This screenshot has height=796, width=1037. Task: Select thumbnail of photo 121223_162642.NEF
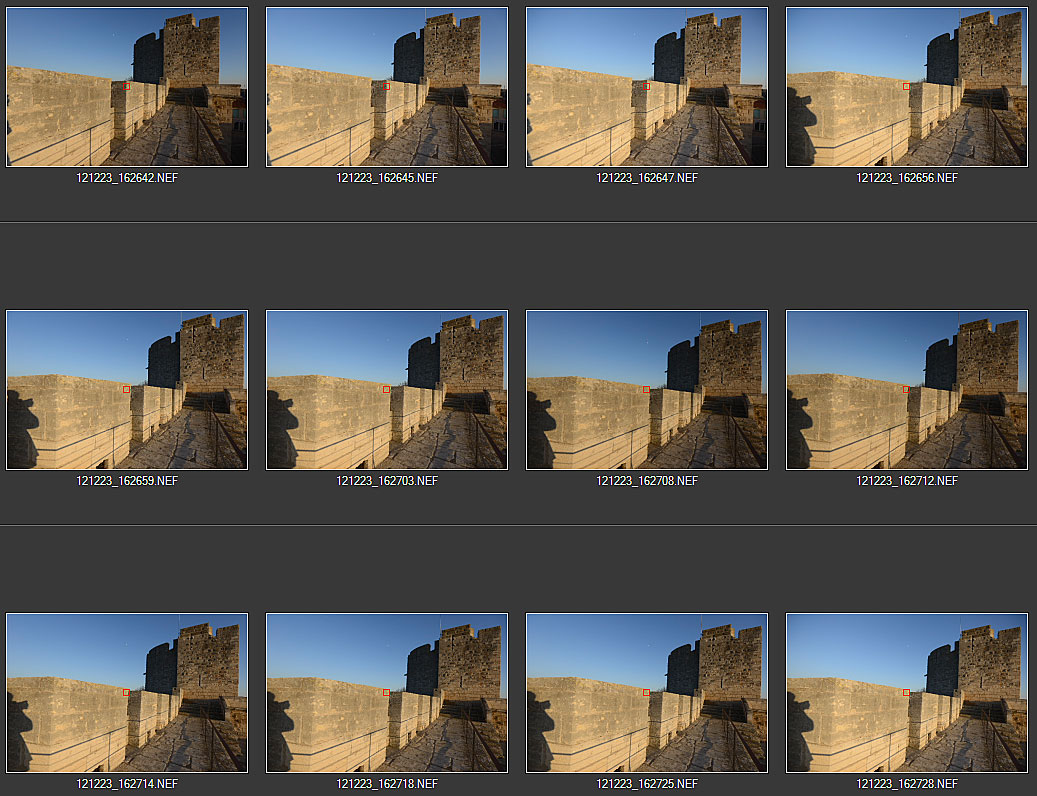(127, 87)
